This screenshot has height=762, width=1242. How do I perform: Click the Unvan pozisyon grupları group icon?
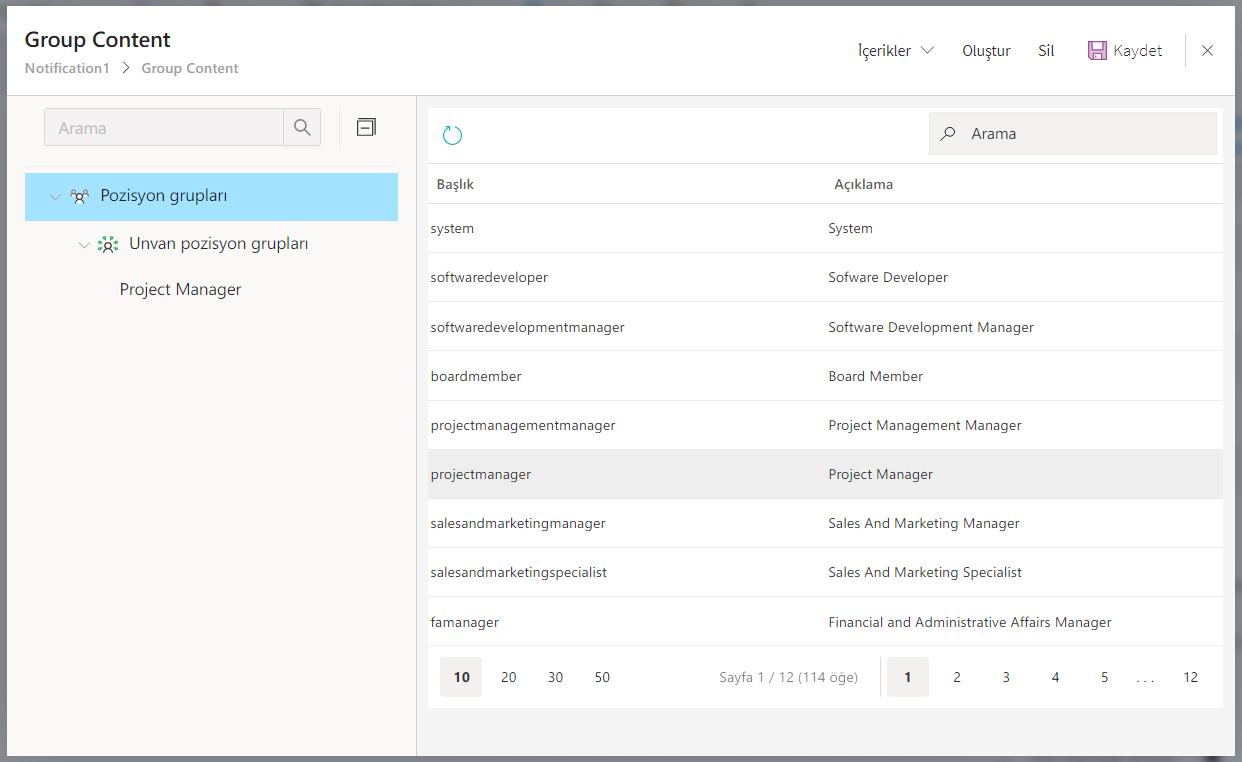click(108, 245)
